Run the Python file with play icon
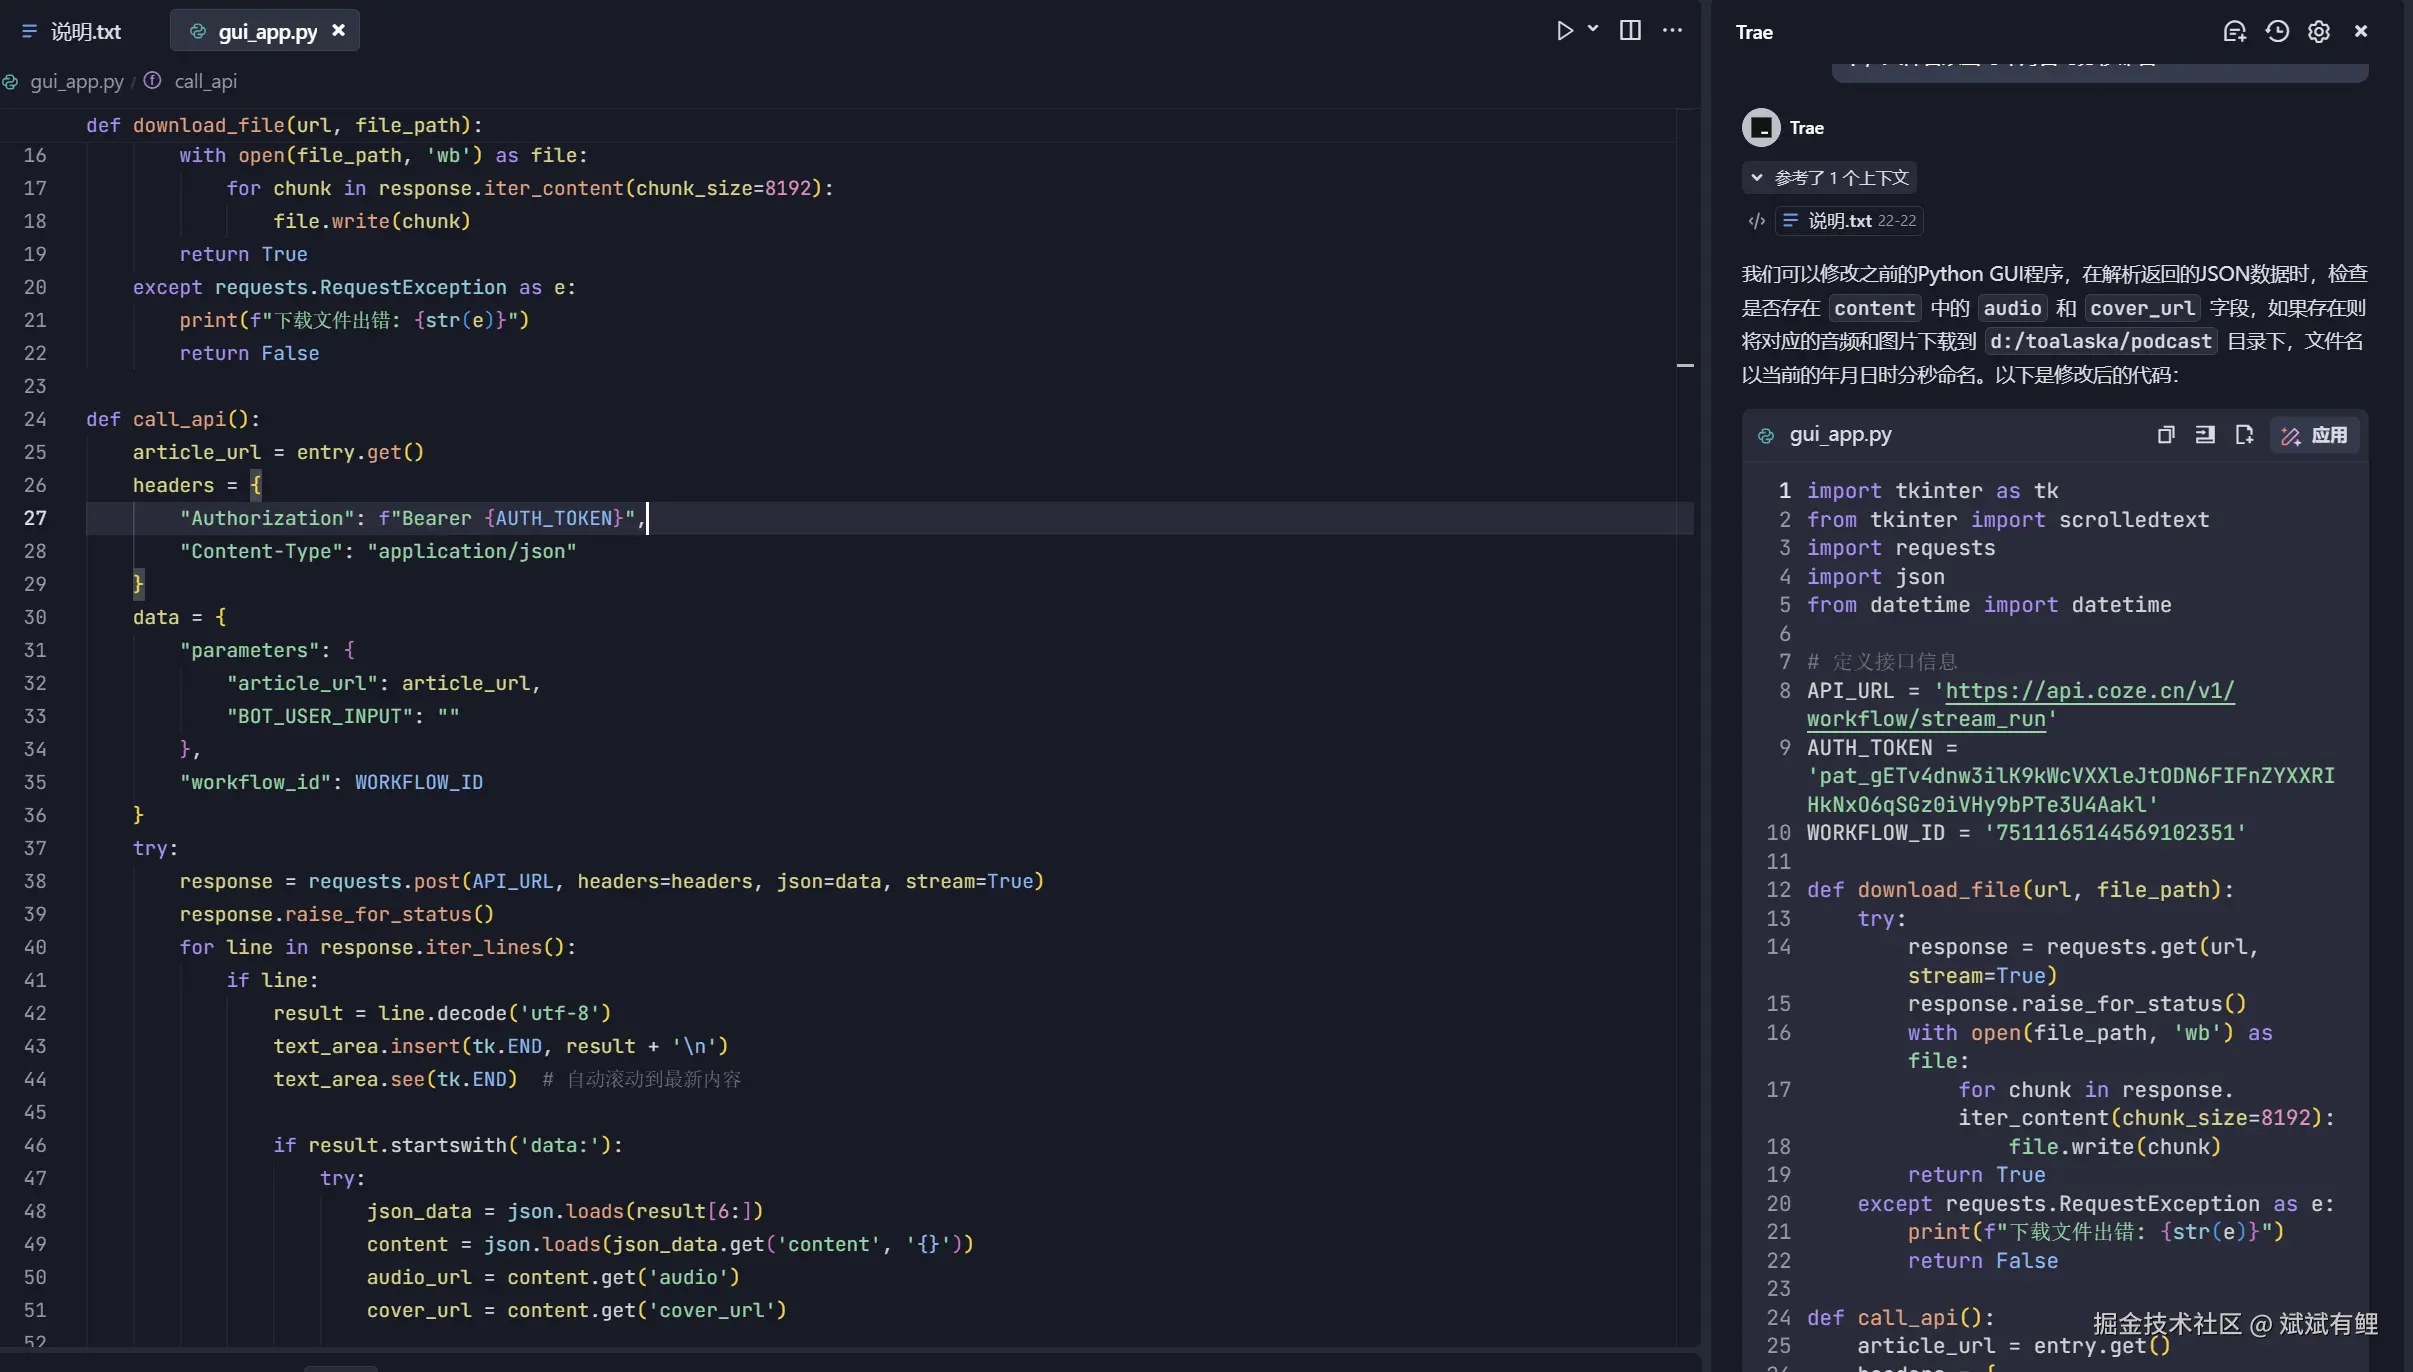2413x1372 pixels. [1564, 31]
